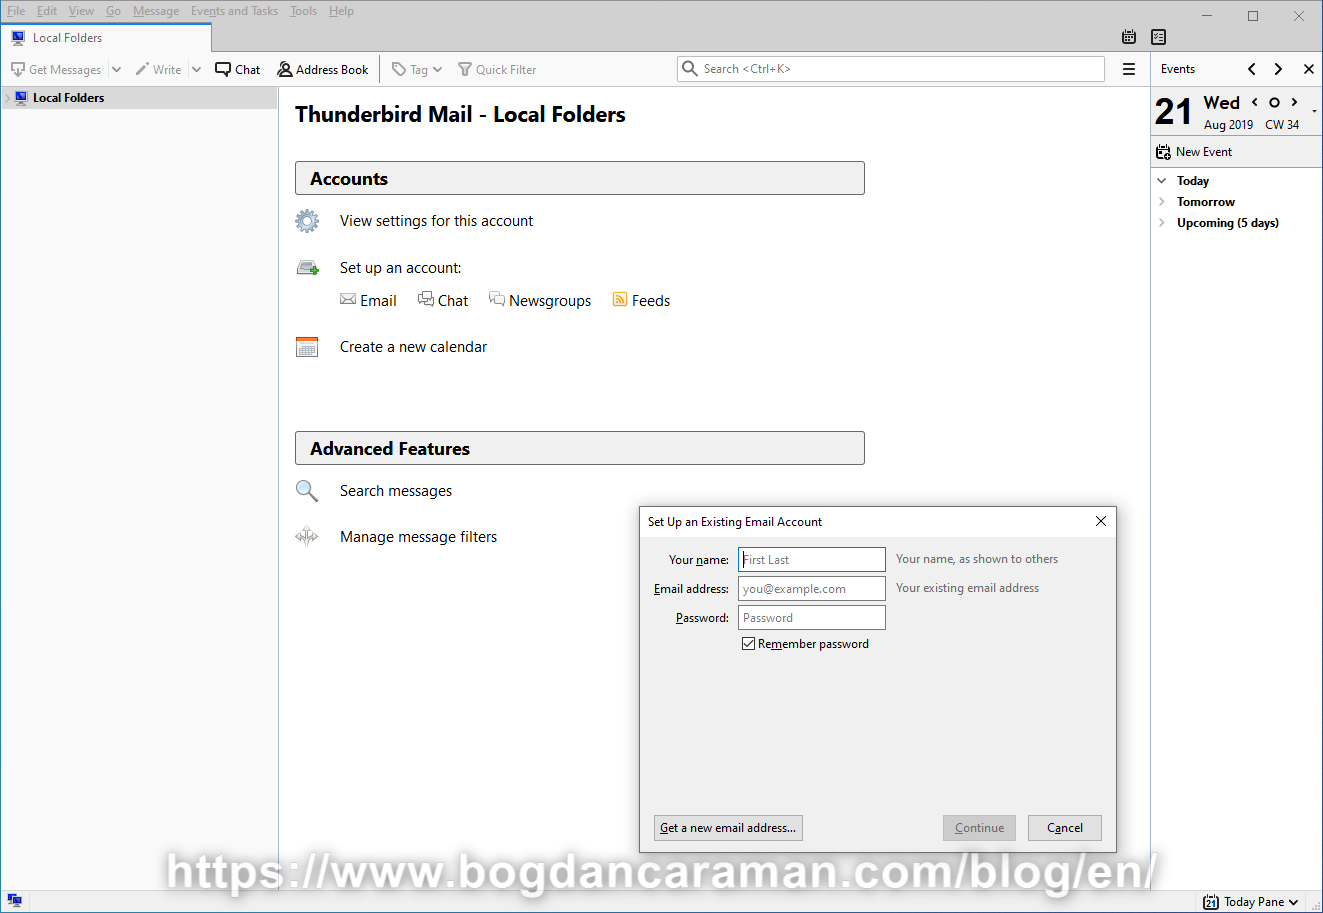Viewport: 1323px width, 913px height.
Task: Open the Events and Tasks menu
Action: coord(234,11)
